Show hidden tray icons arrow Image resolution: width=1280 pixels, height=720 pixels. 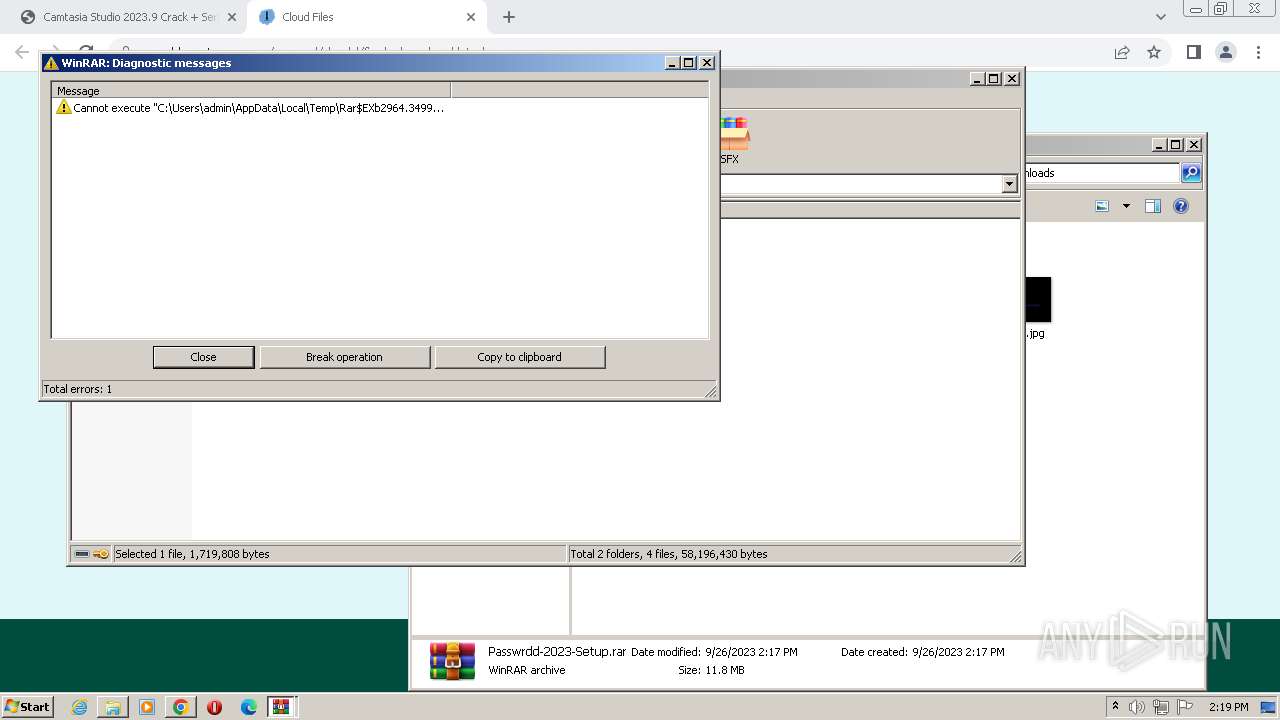(1115, 706)
